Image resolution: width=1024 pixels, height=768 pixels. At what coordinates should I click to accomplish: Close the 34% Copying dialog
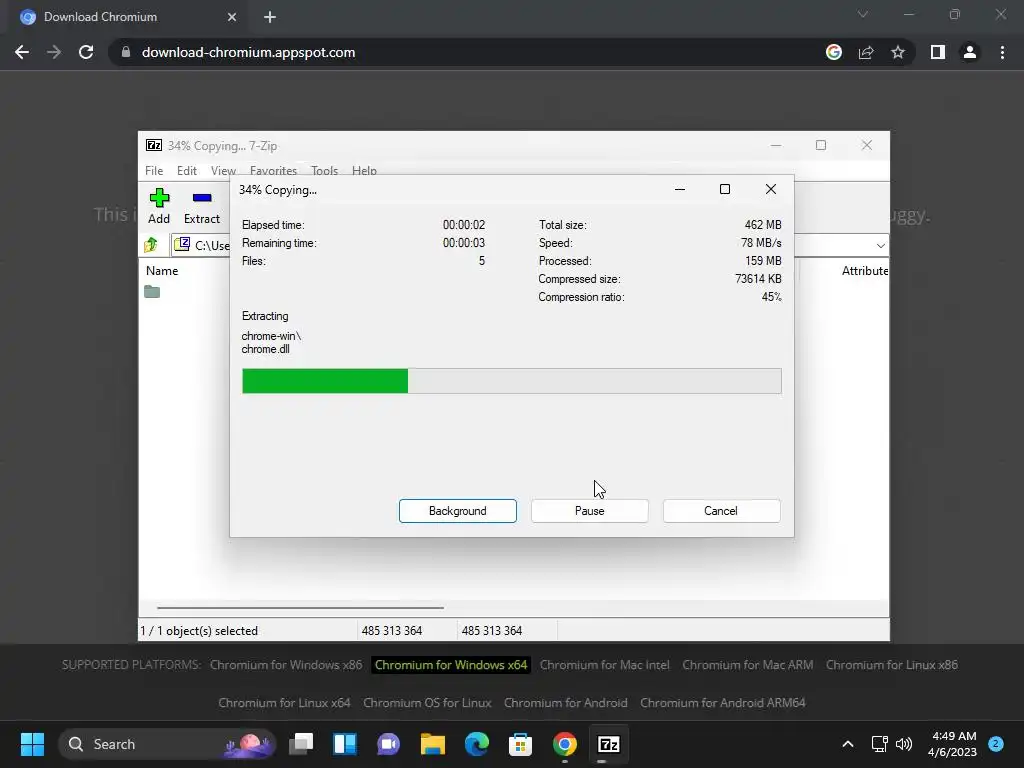tap(771, 189)
